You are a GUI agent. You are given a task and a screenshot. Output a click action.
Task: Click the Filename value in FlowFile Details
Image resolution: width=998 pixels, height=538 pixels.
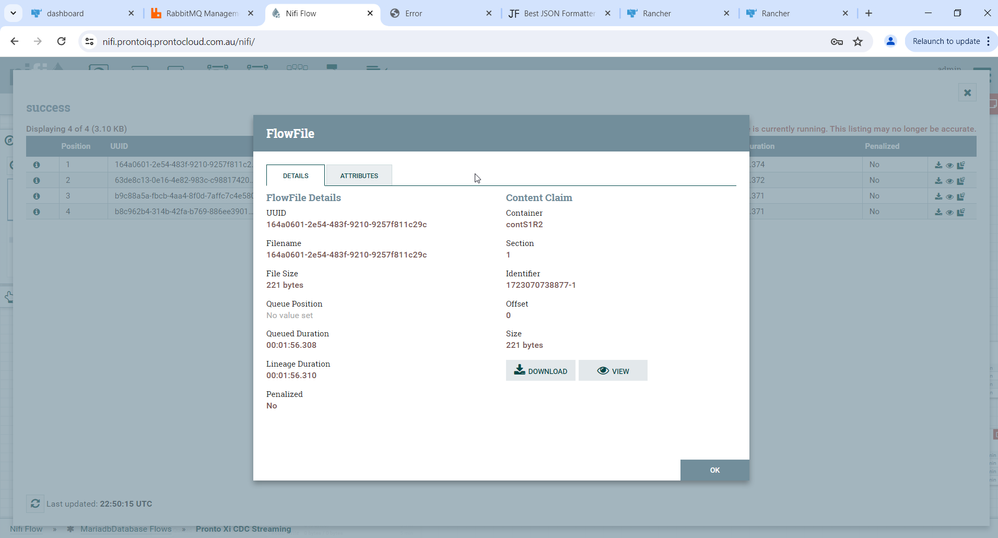pyautogui.click(x=346, y=255)
